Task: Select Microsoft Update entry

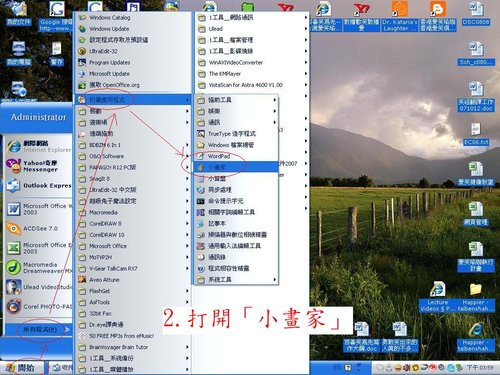Action: tap(133, 74)
